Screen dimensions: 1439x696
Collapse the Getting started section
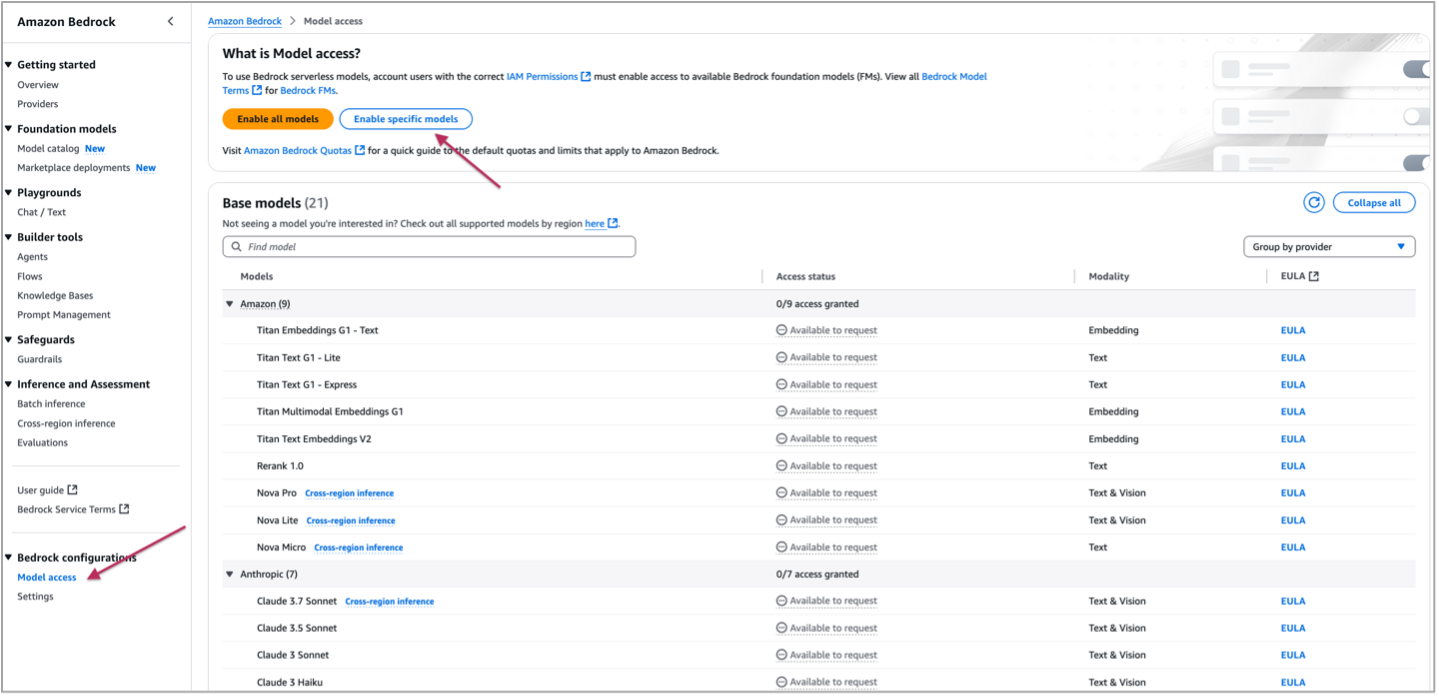pos(9,65)
